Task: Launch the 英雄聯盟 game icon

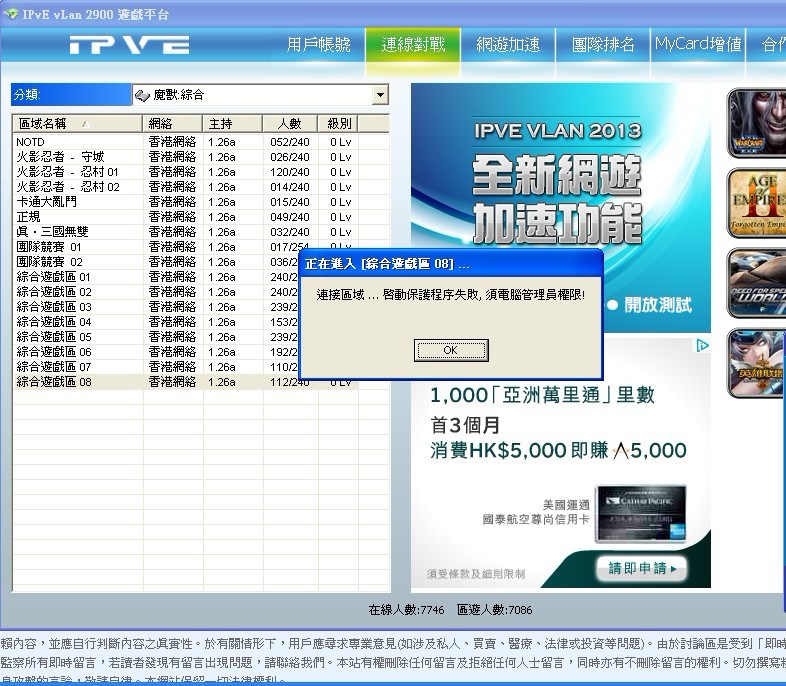Action: tap(756, 363)
